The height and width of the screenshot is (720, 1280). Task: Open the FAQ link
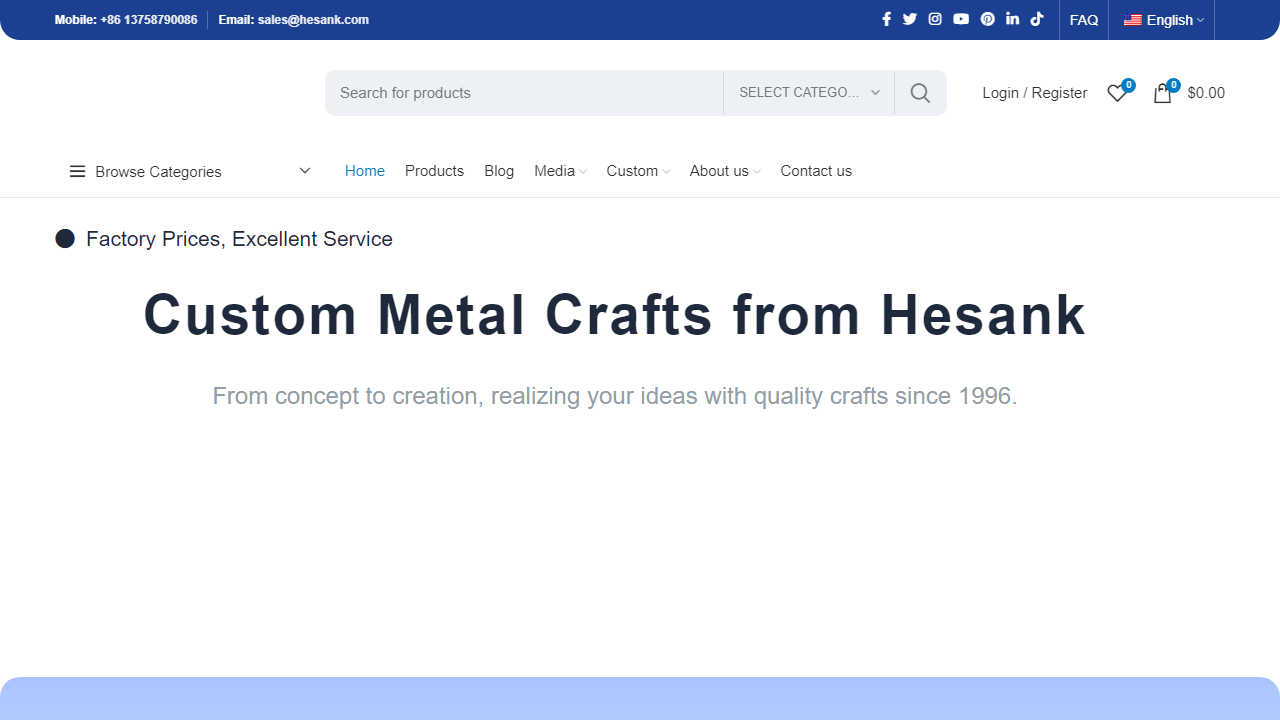(1084, 20)
